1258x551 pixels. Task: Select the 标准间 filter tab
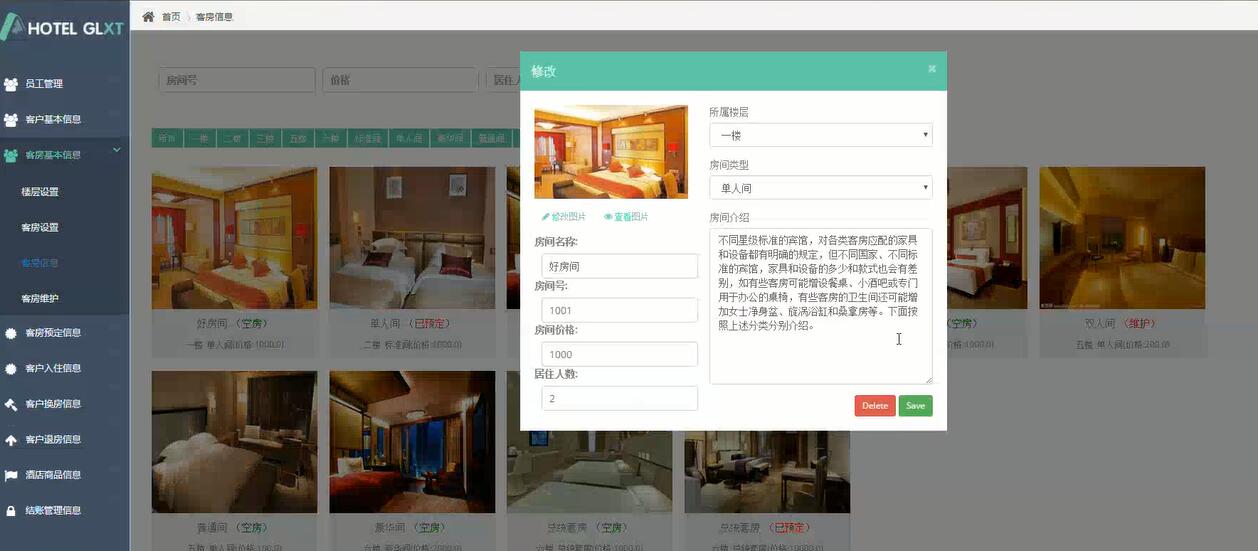click(x=368, y=139)
